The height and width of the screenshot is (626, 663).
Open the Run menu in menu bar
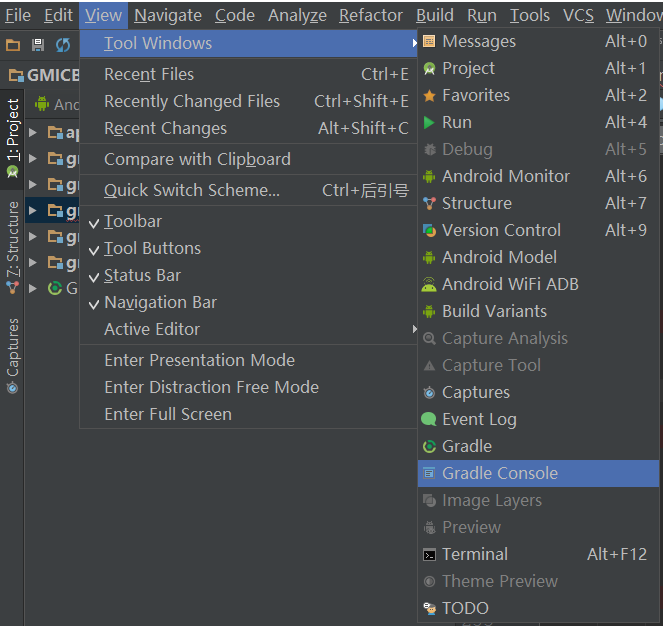(x=482, y=16)
